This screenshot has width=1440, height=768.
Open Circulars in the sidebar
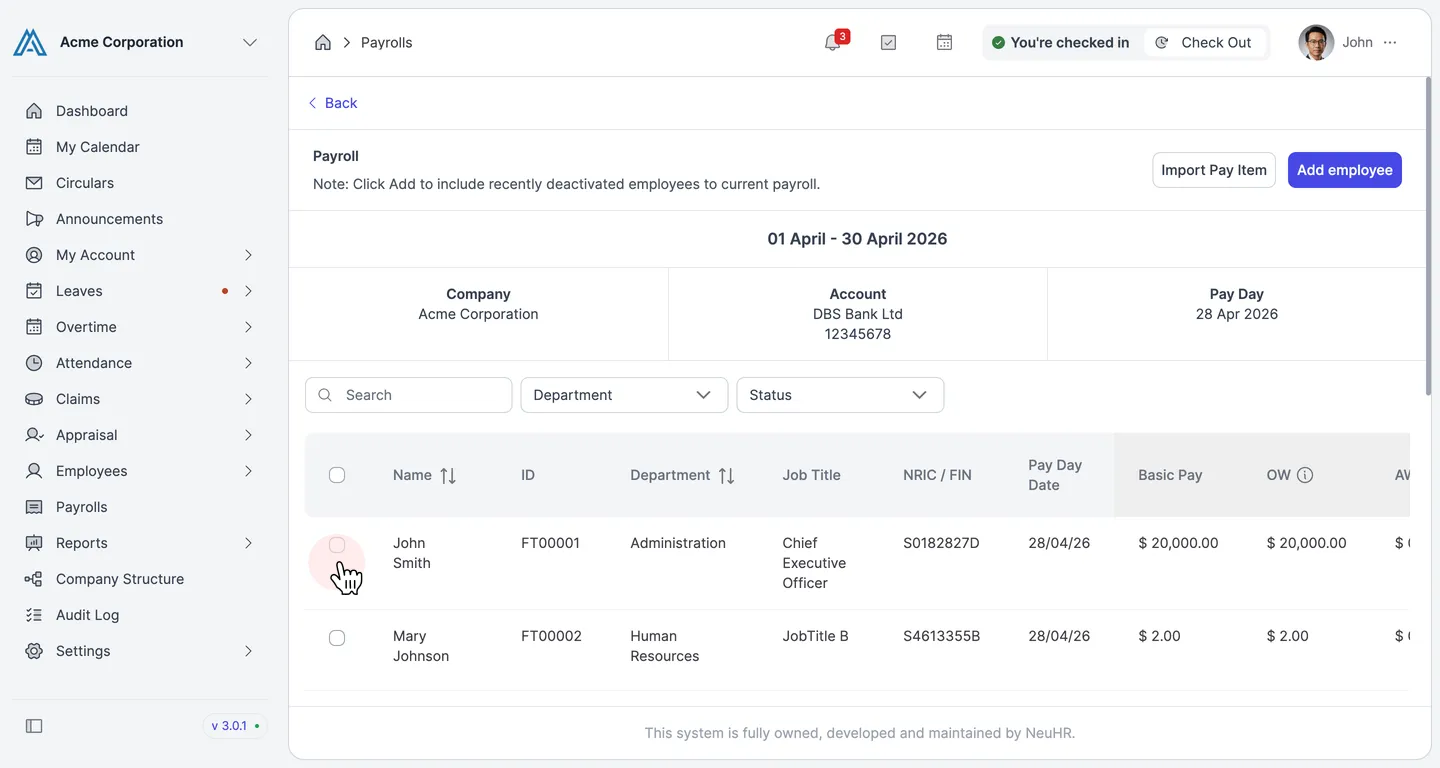pos(85,183)
